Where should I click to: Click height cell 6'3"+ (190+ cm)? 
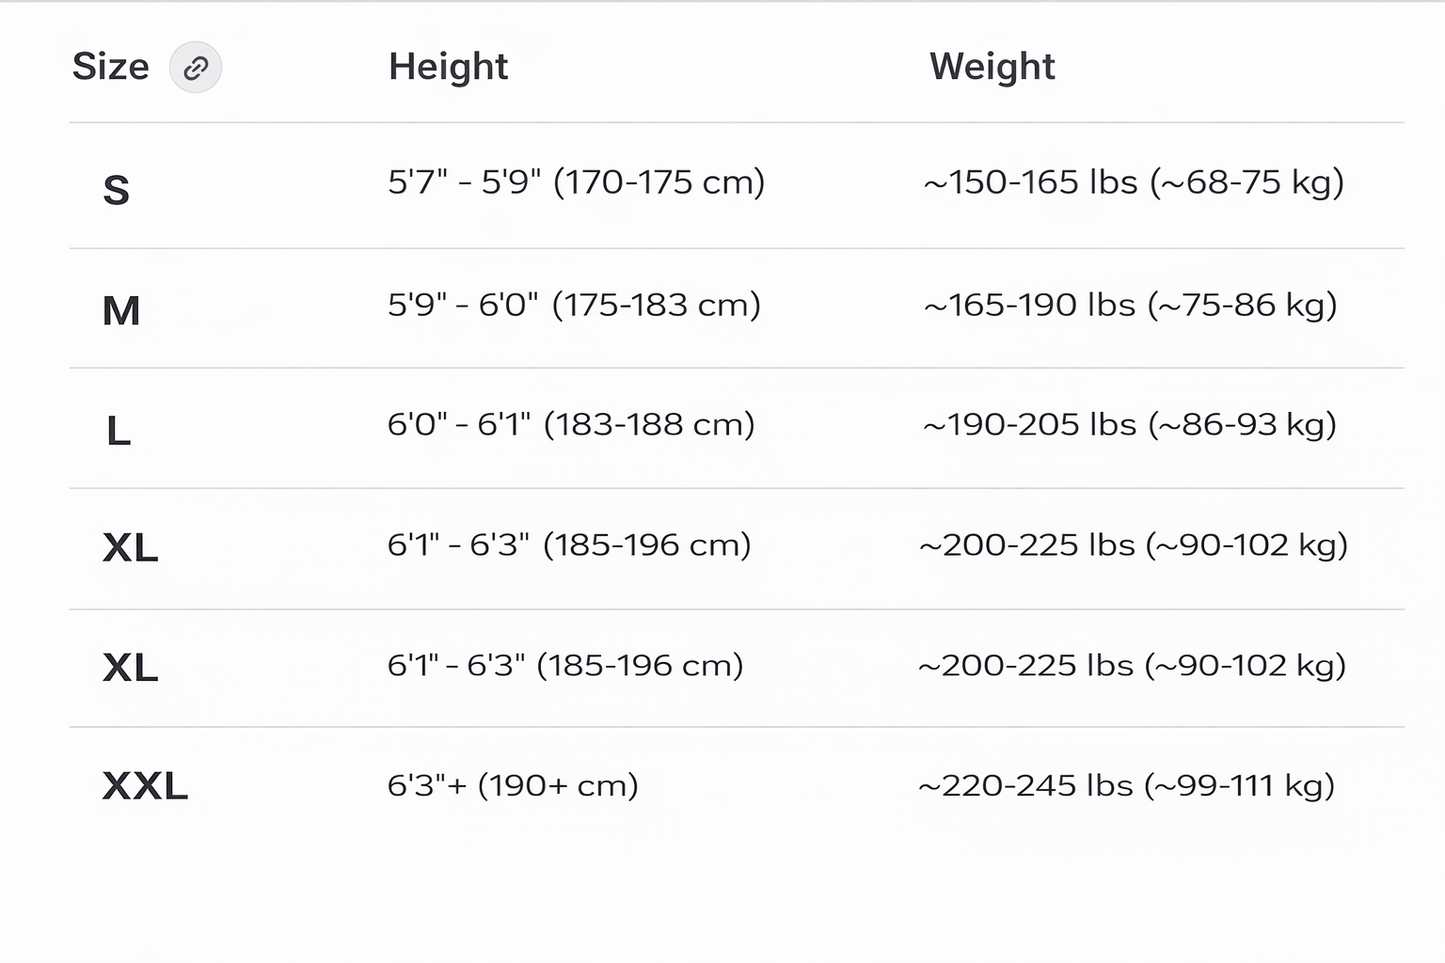tap(512, 786)
